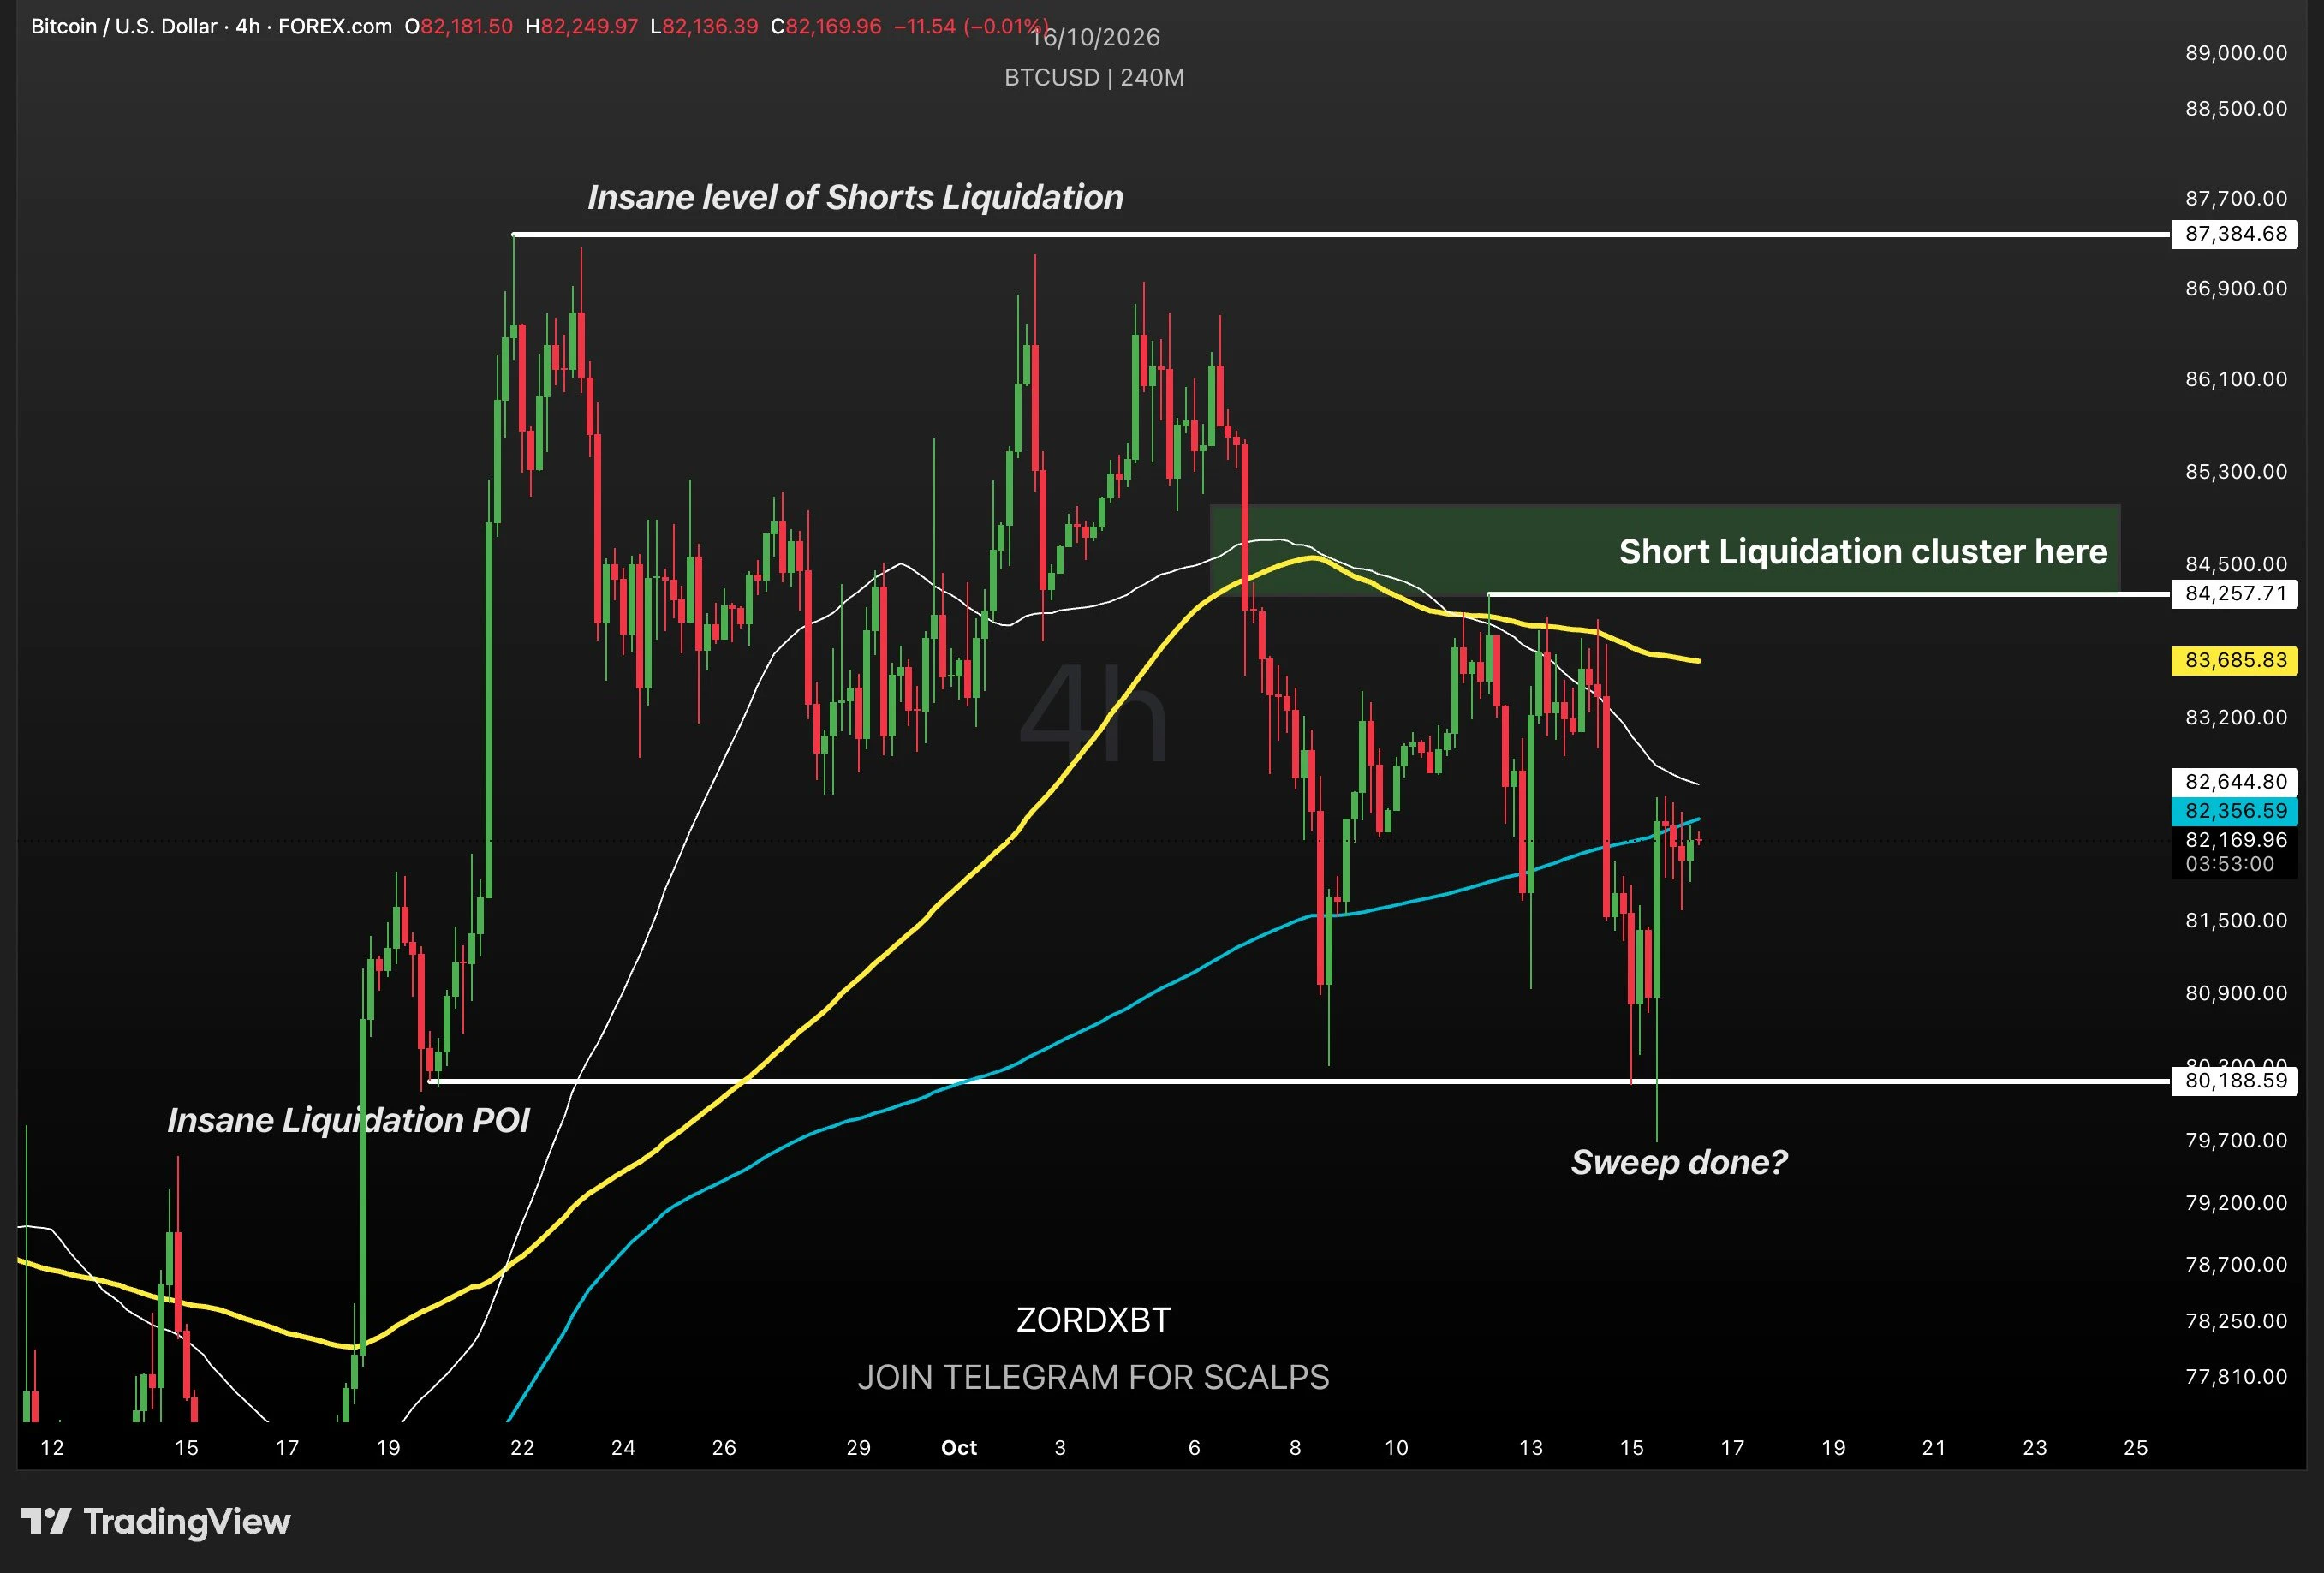Click the 84,257.71 price label
This screenshot has height=1573, width=2324.
point(2235,594)
